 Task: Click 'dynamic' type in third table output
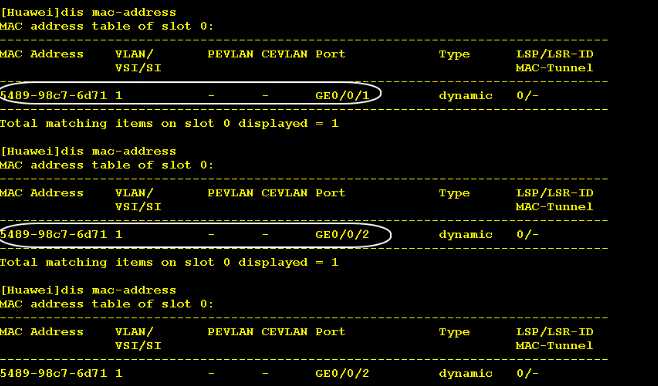pyautogui.click(x=465, y=374)
